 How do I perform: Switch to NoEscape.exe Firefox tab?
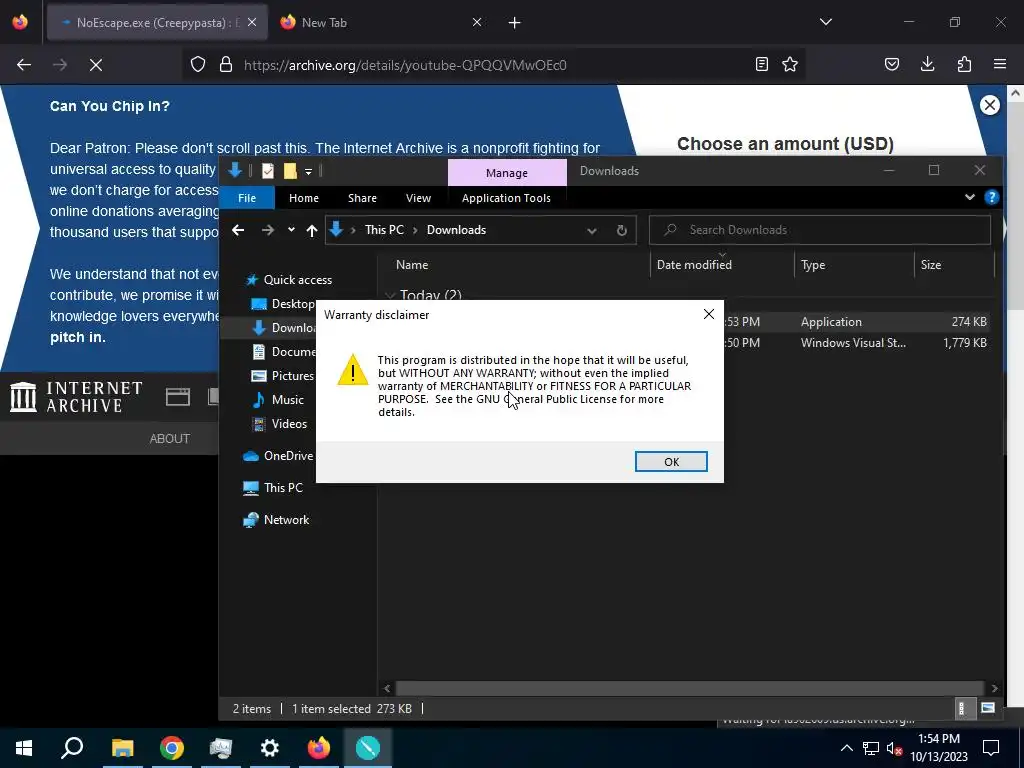157,23
